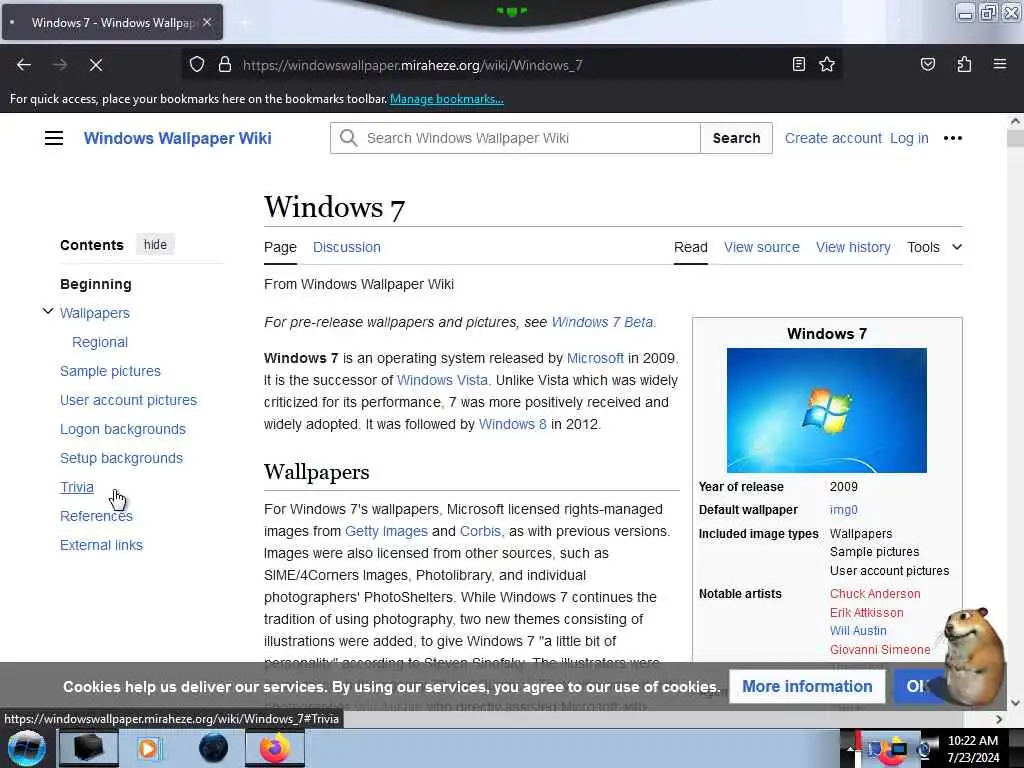Switch to Firefox in the taskbar
The width and height of the screenshot is (1024, 768).
[275, 748]
